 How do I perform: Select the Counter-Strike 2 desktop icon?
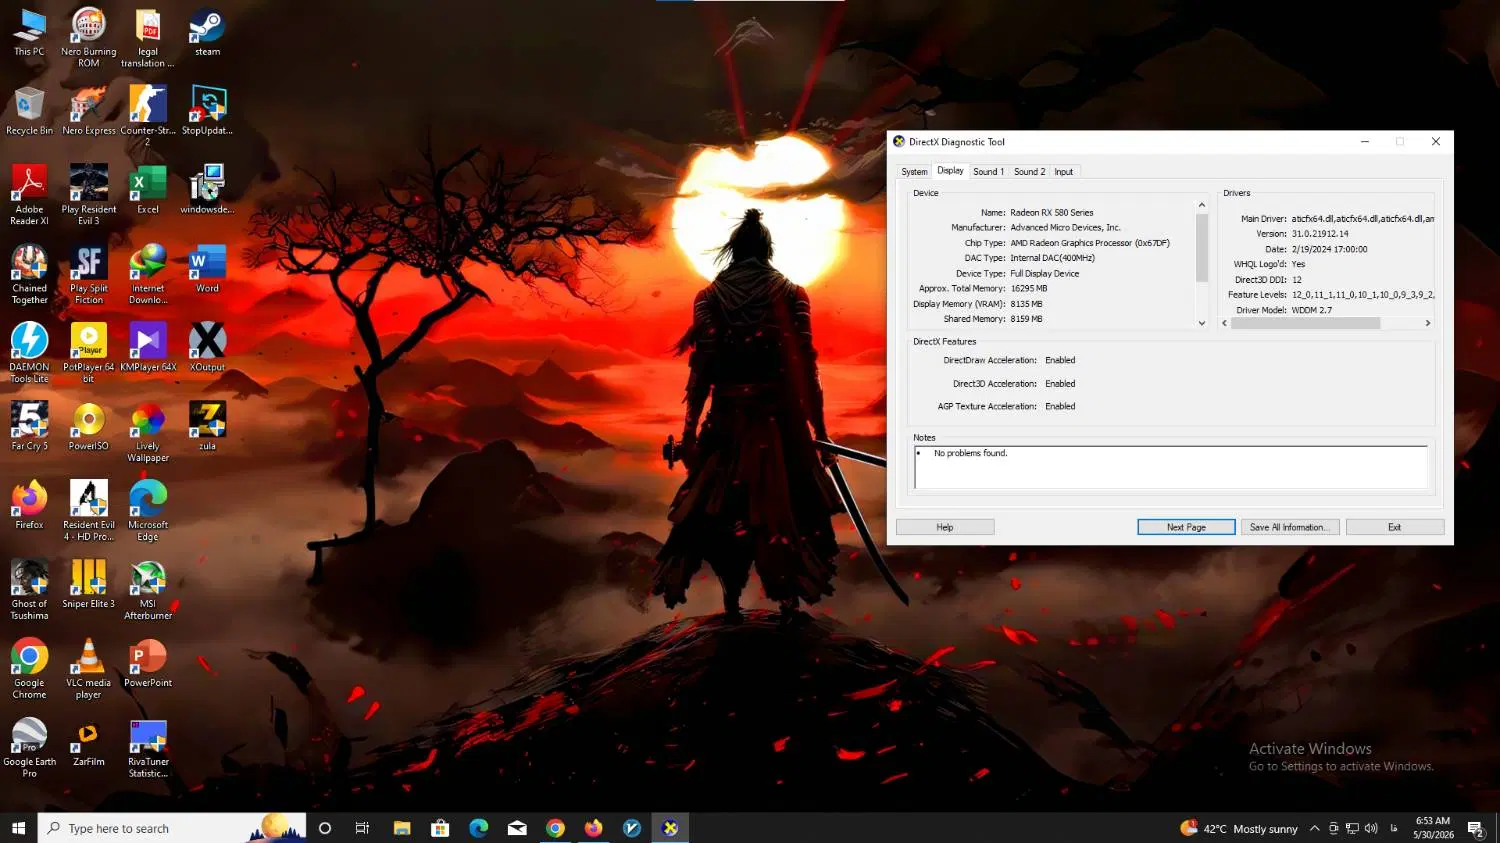click(148, 117)
